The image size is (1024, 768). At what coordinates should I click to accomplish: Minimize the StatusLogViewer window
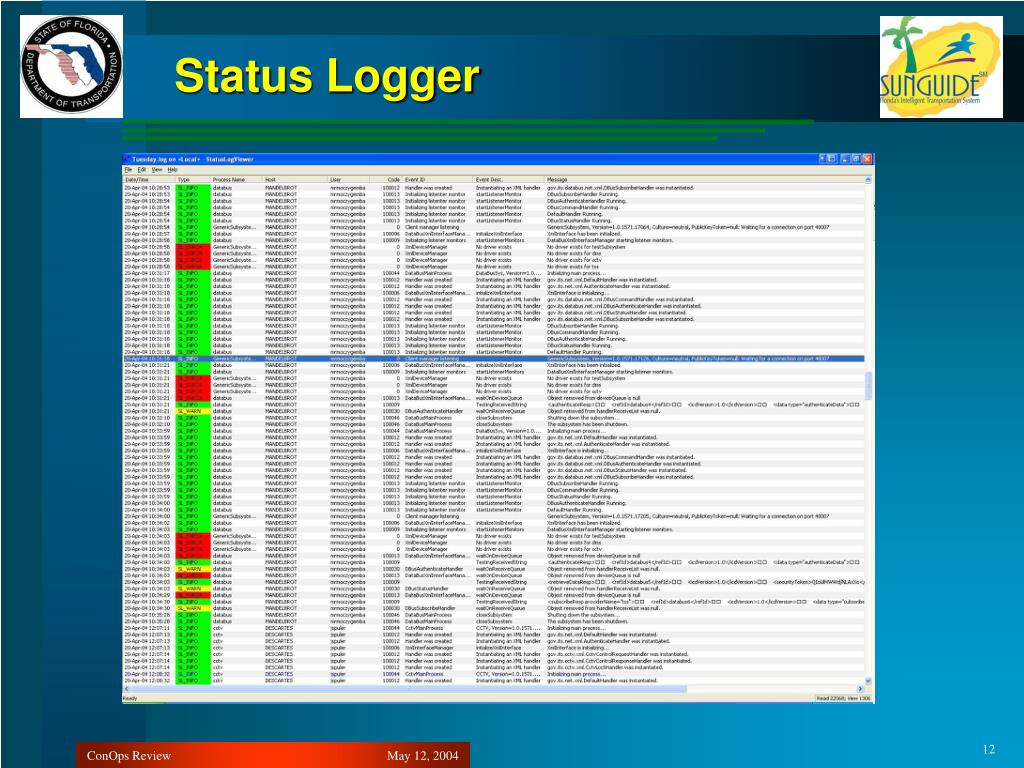844,159
